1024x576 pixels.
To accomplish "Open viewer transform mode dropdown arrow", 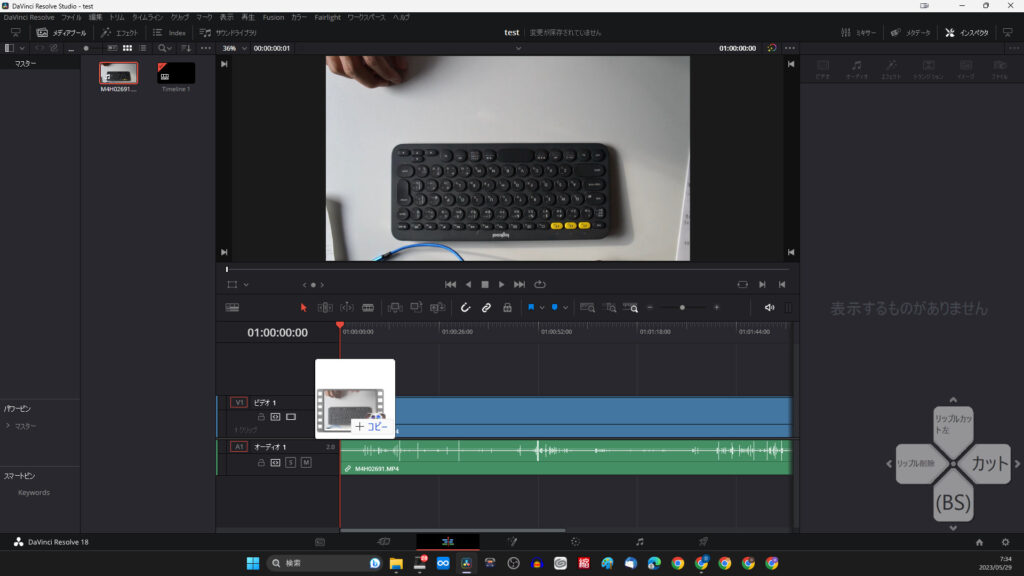I will pyautogui.click(x=246, y=285).
